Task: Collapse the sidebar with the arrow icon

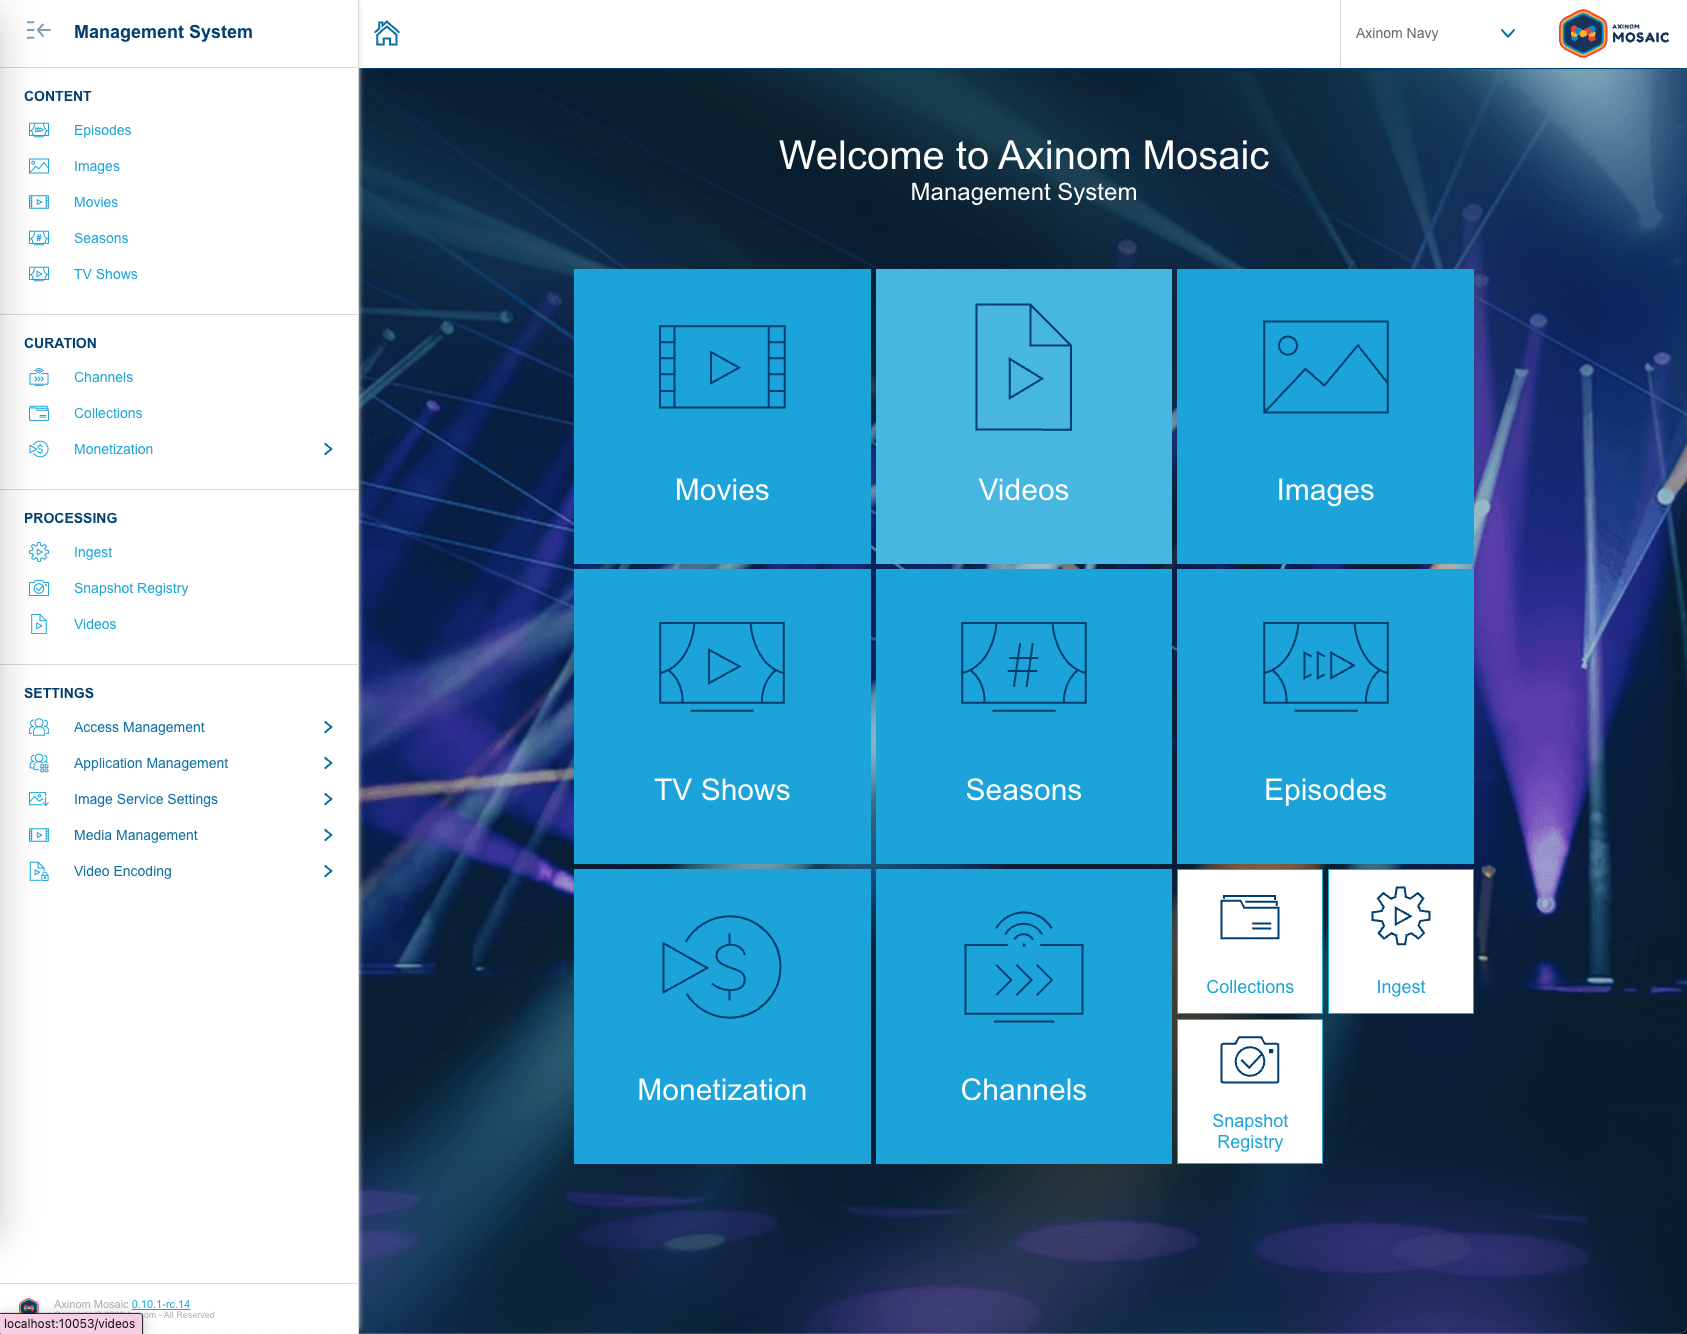Action: [38, 31]
